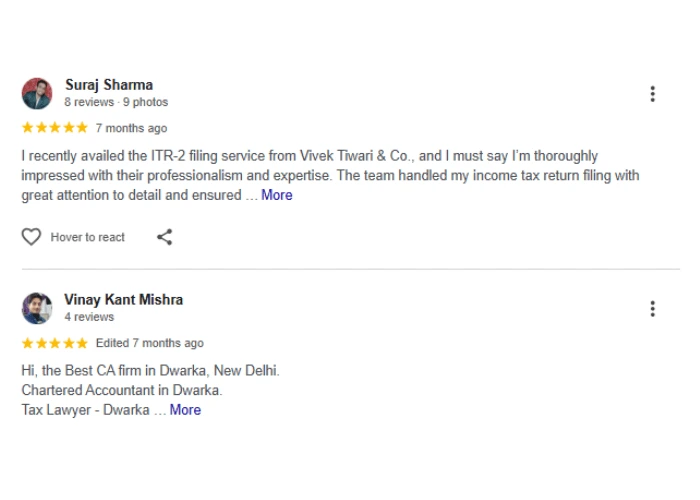Click the "Best CA firm in Dwarka" line

pyautogui.click(x=150, y=371)
